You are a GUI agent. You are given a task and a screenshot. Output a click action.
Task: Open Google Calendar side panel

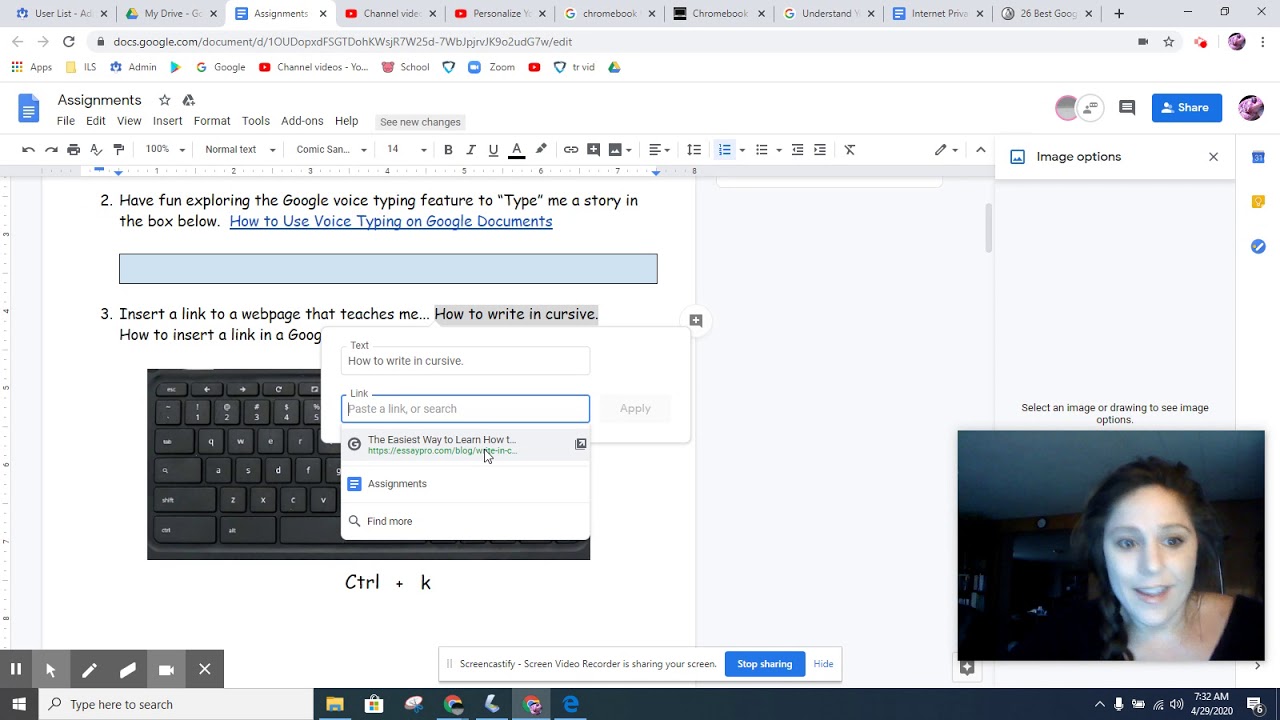[x=1258, y=157]
